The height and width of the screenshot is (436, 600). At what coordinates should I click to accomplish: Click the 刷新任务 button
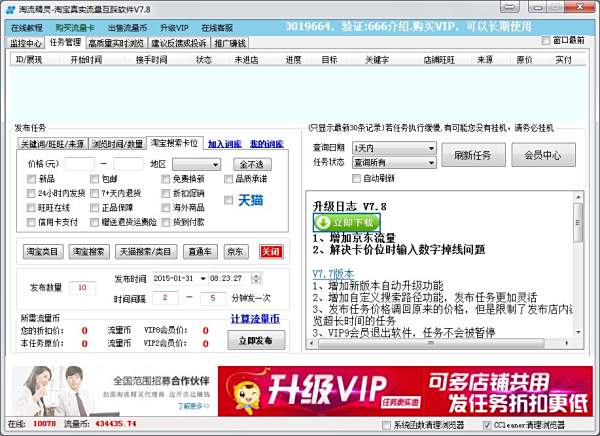click(473, 155)
